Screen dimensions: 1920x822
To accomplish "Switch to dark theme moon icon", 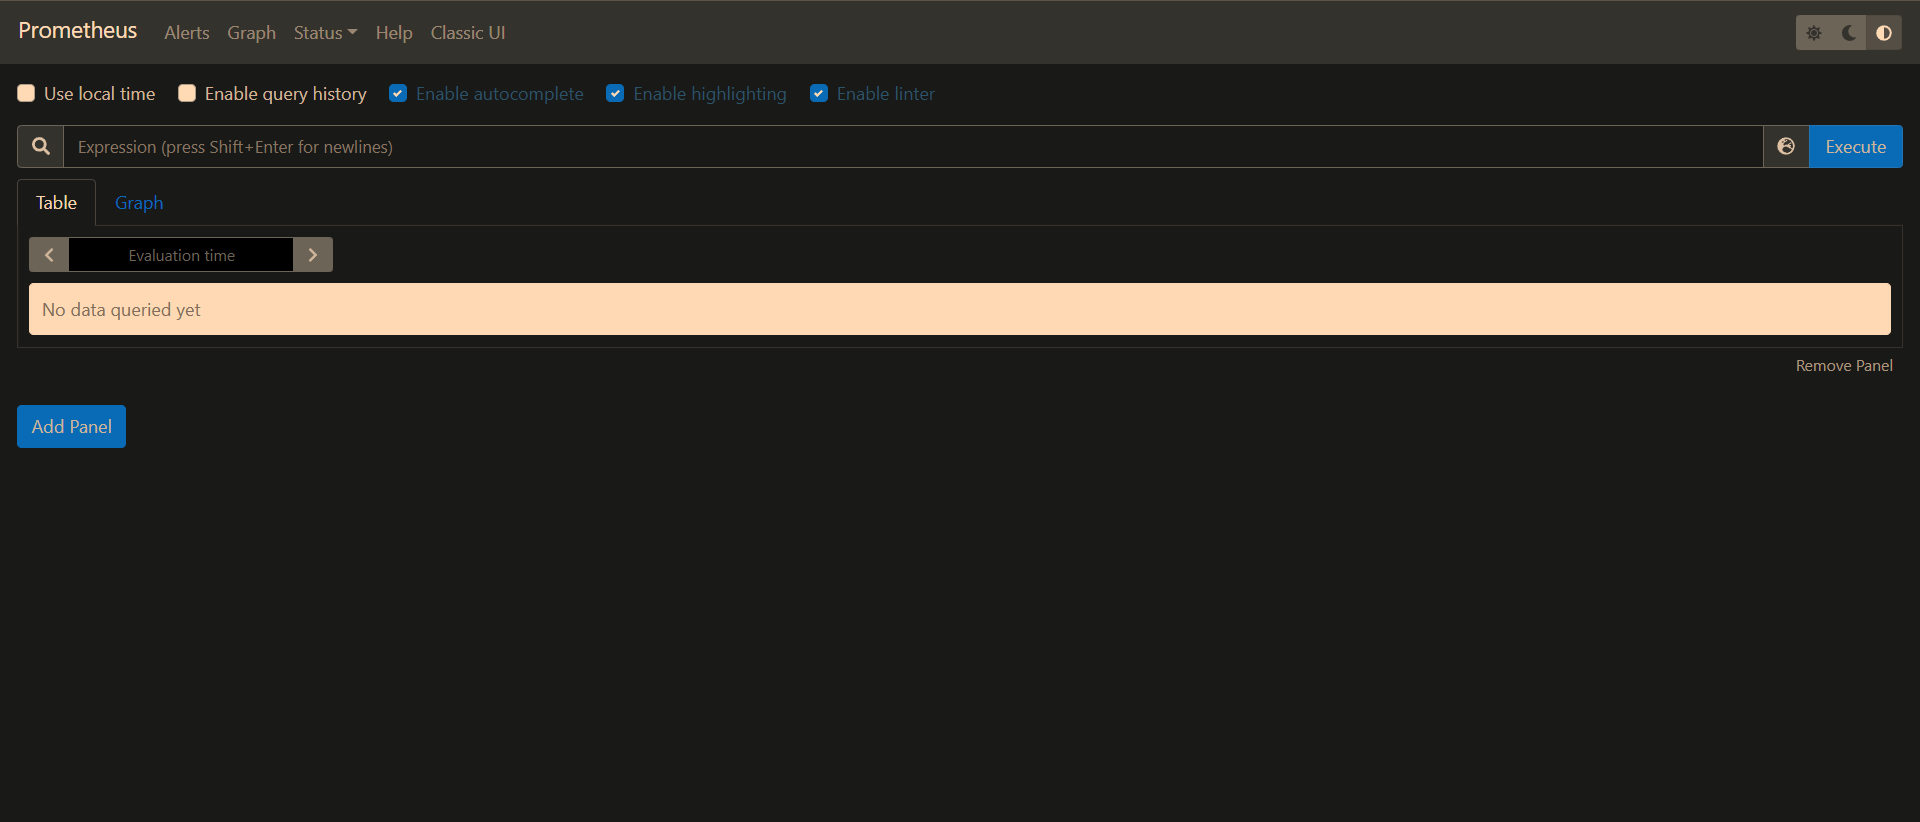I will tap(1849, 33).
